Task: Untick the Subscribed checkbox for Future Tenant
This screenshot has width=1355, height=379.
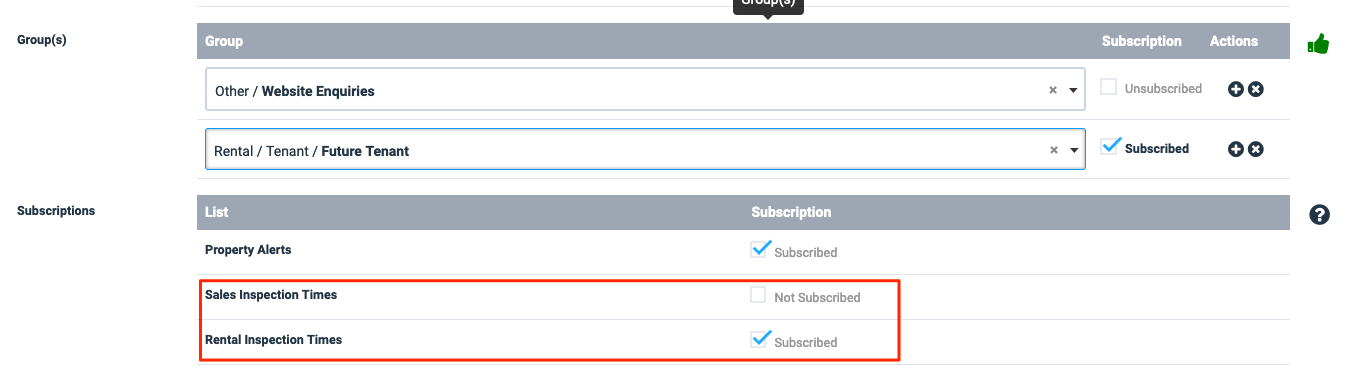Action: (1109, 146)
